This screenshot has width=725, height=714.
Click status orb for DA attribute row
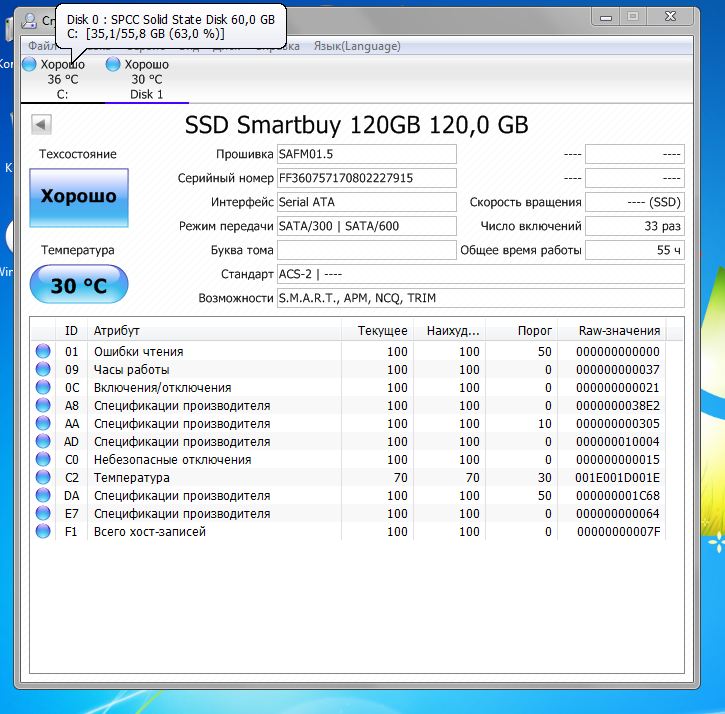(43, 495)
